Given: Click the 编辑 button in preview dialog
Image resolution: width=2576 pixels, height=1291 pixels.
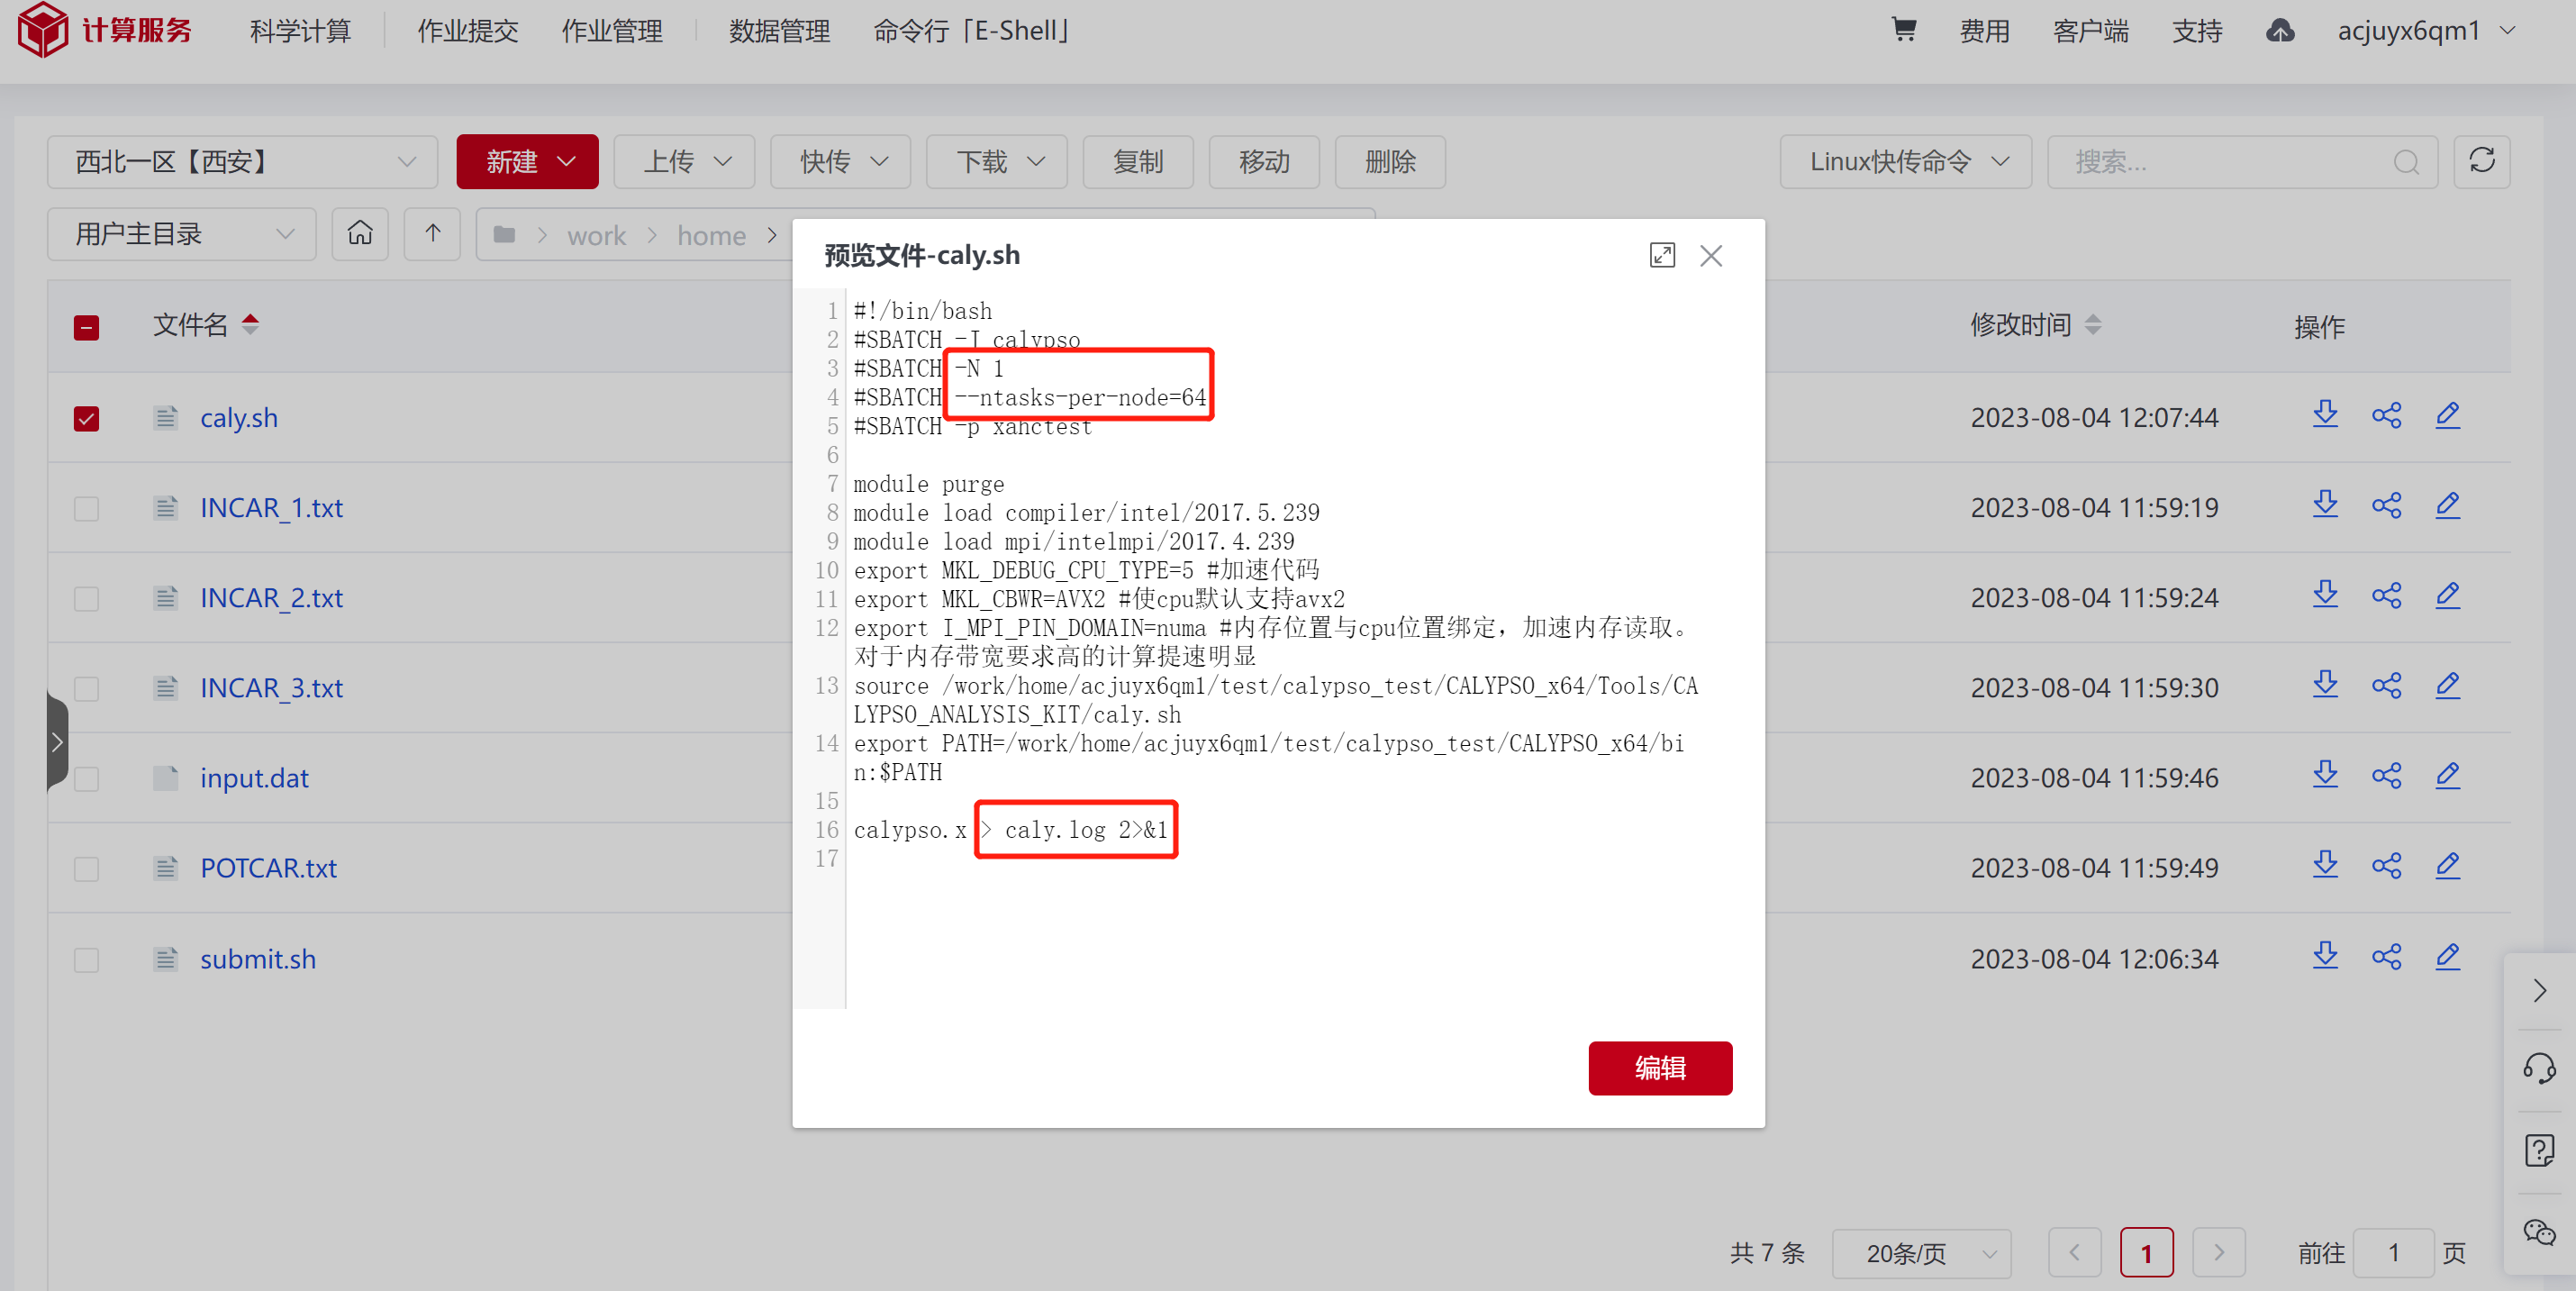Looking at the screenshot, I should pos(1660,1067).
